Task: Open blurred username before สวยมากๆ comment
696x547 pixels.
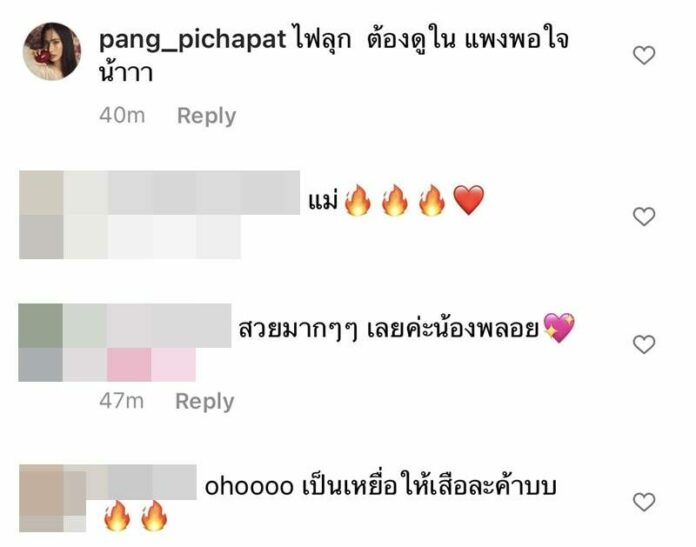Action: point(125,342)
